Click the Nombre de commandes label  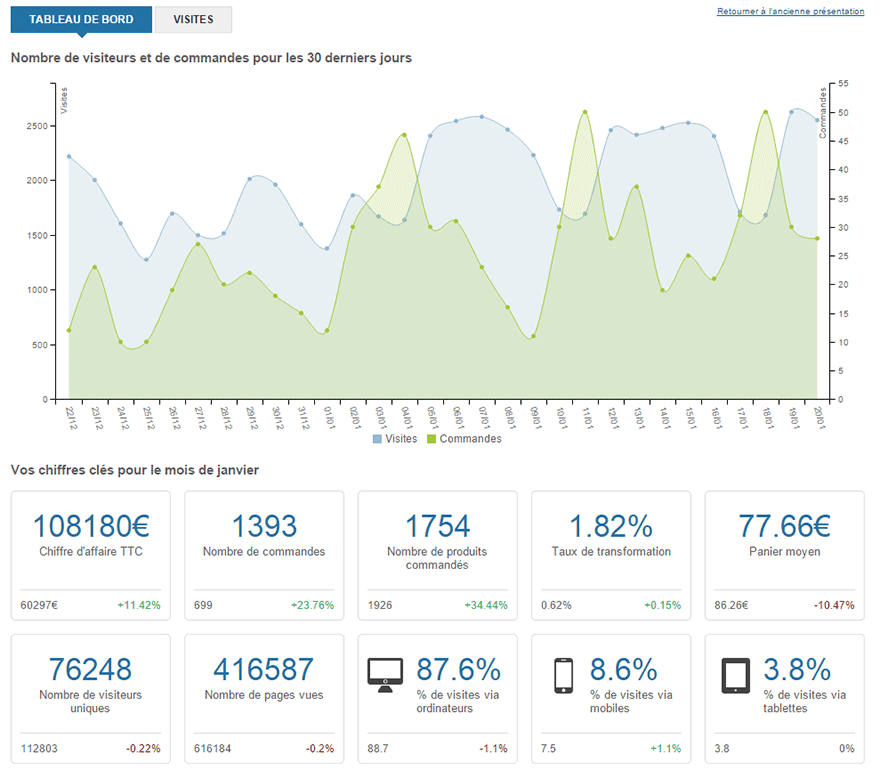click(264, 552)
